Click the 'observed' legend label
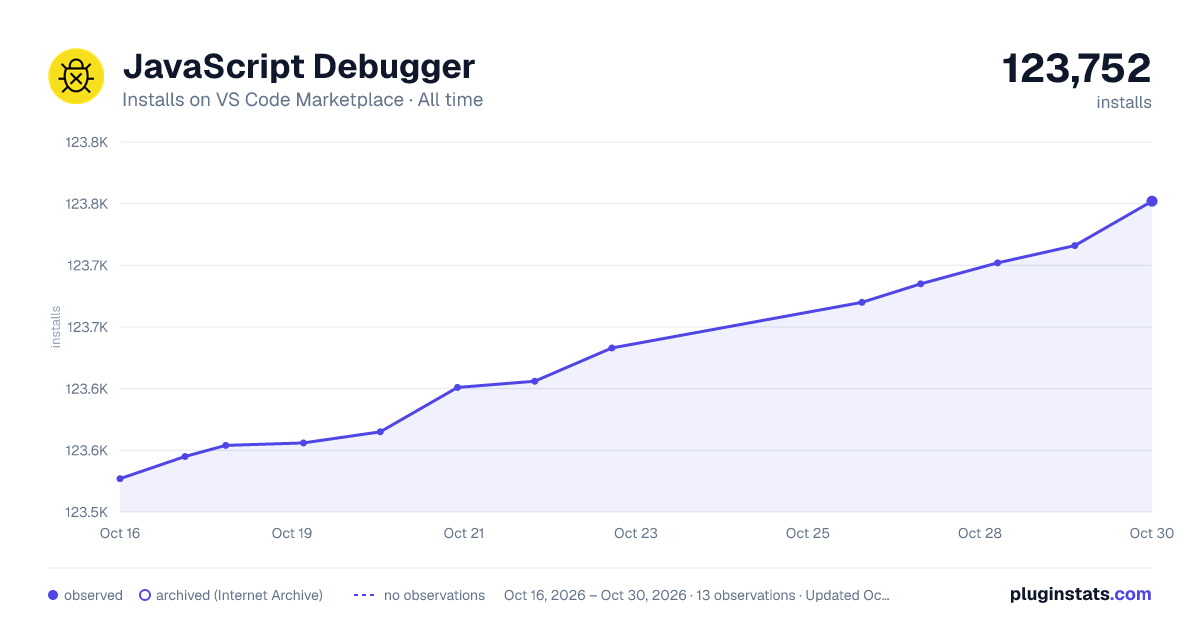Screen dimensions: 1200x630 click(x=93, y=595)
